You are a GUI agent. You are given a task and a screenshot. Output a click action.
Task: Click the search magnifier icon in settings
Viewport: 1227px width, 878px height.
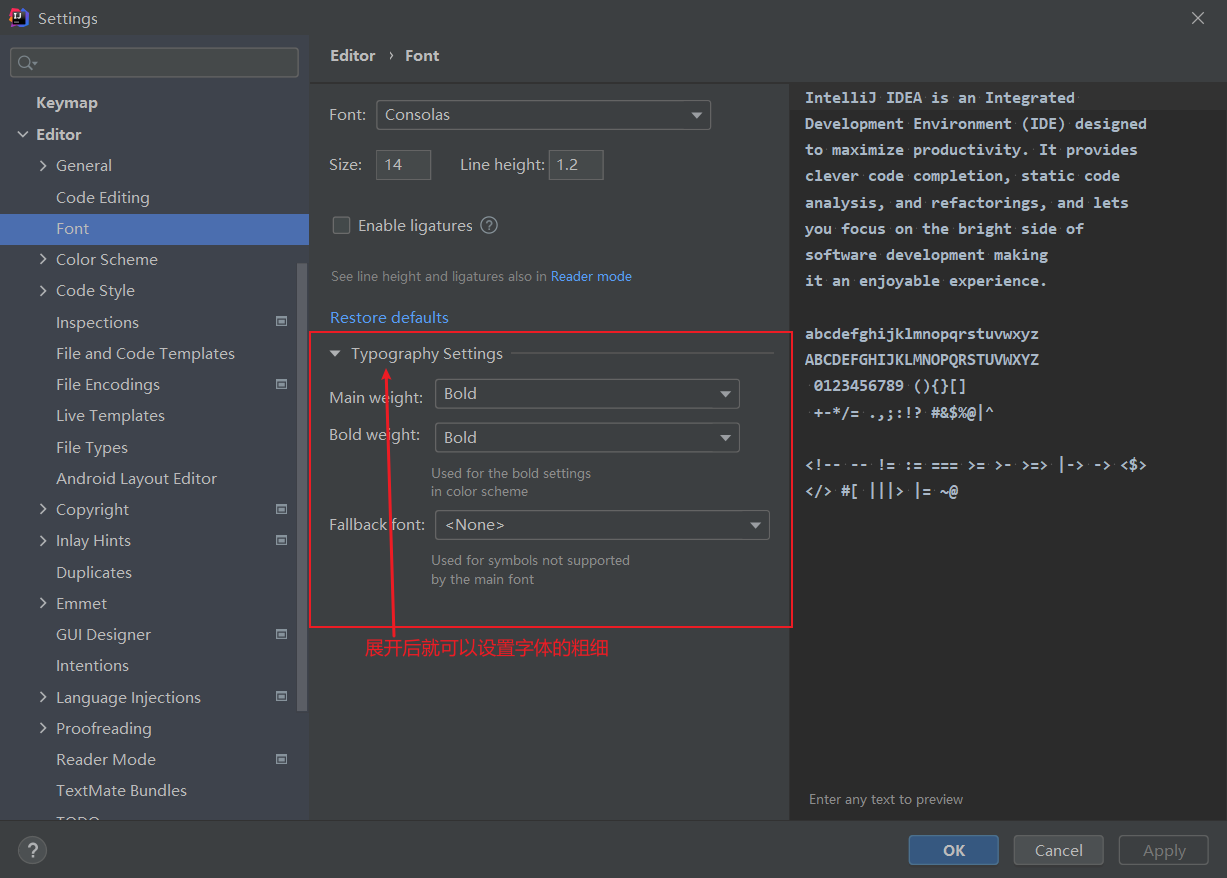click(26, 63)
